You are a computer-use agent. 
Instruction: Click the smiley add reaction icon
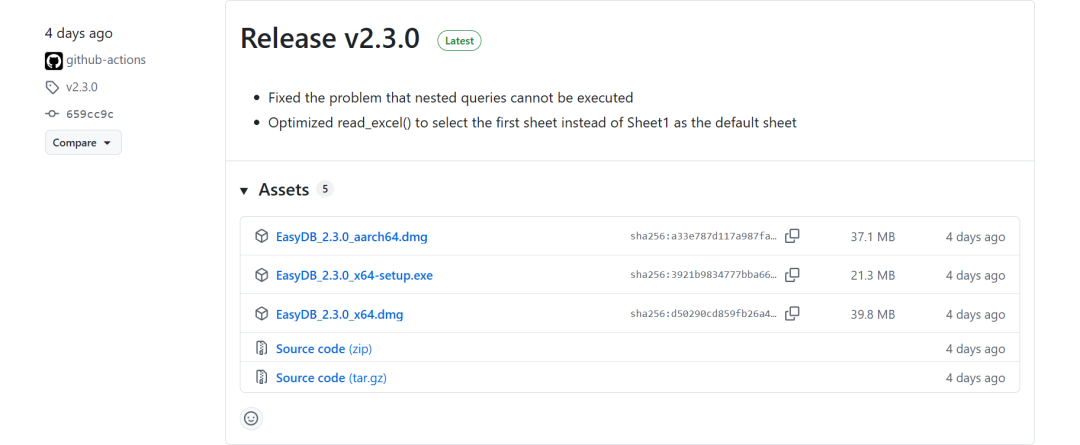tap(251, 418)
